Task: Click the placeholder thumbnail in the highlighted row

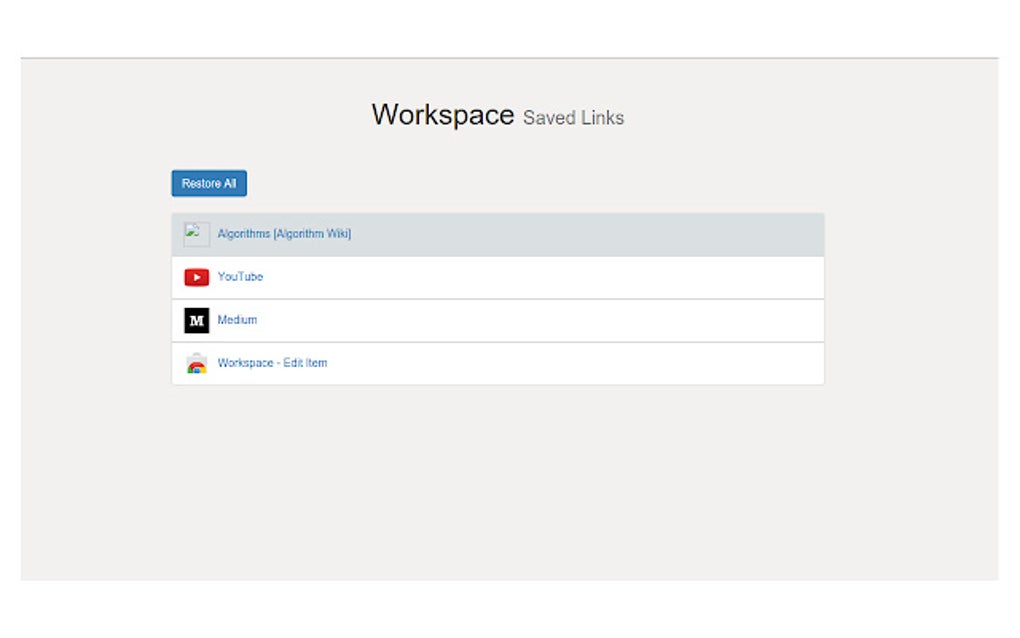Action: point(194,234)
